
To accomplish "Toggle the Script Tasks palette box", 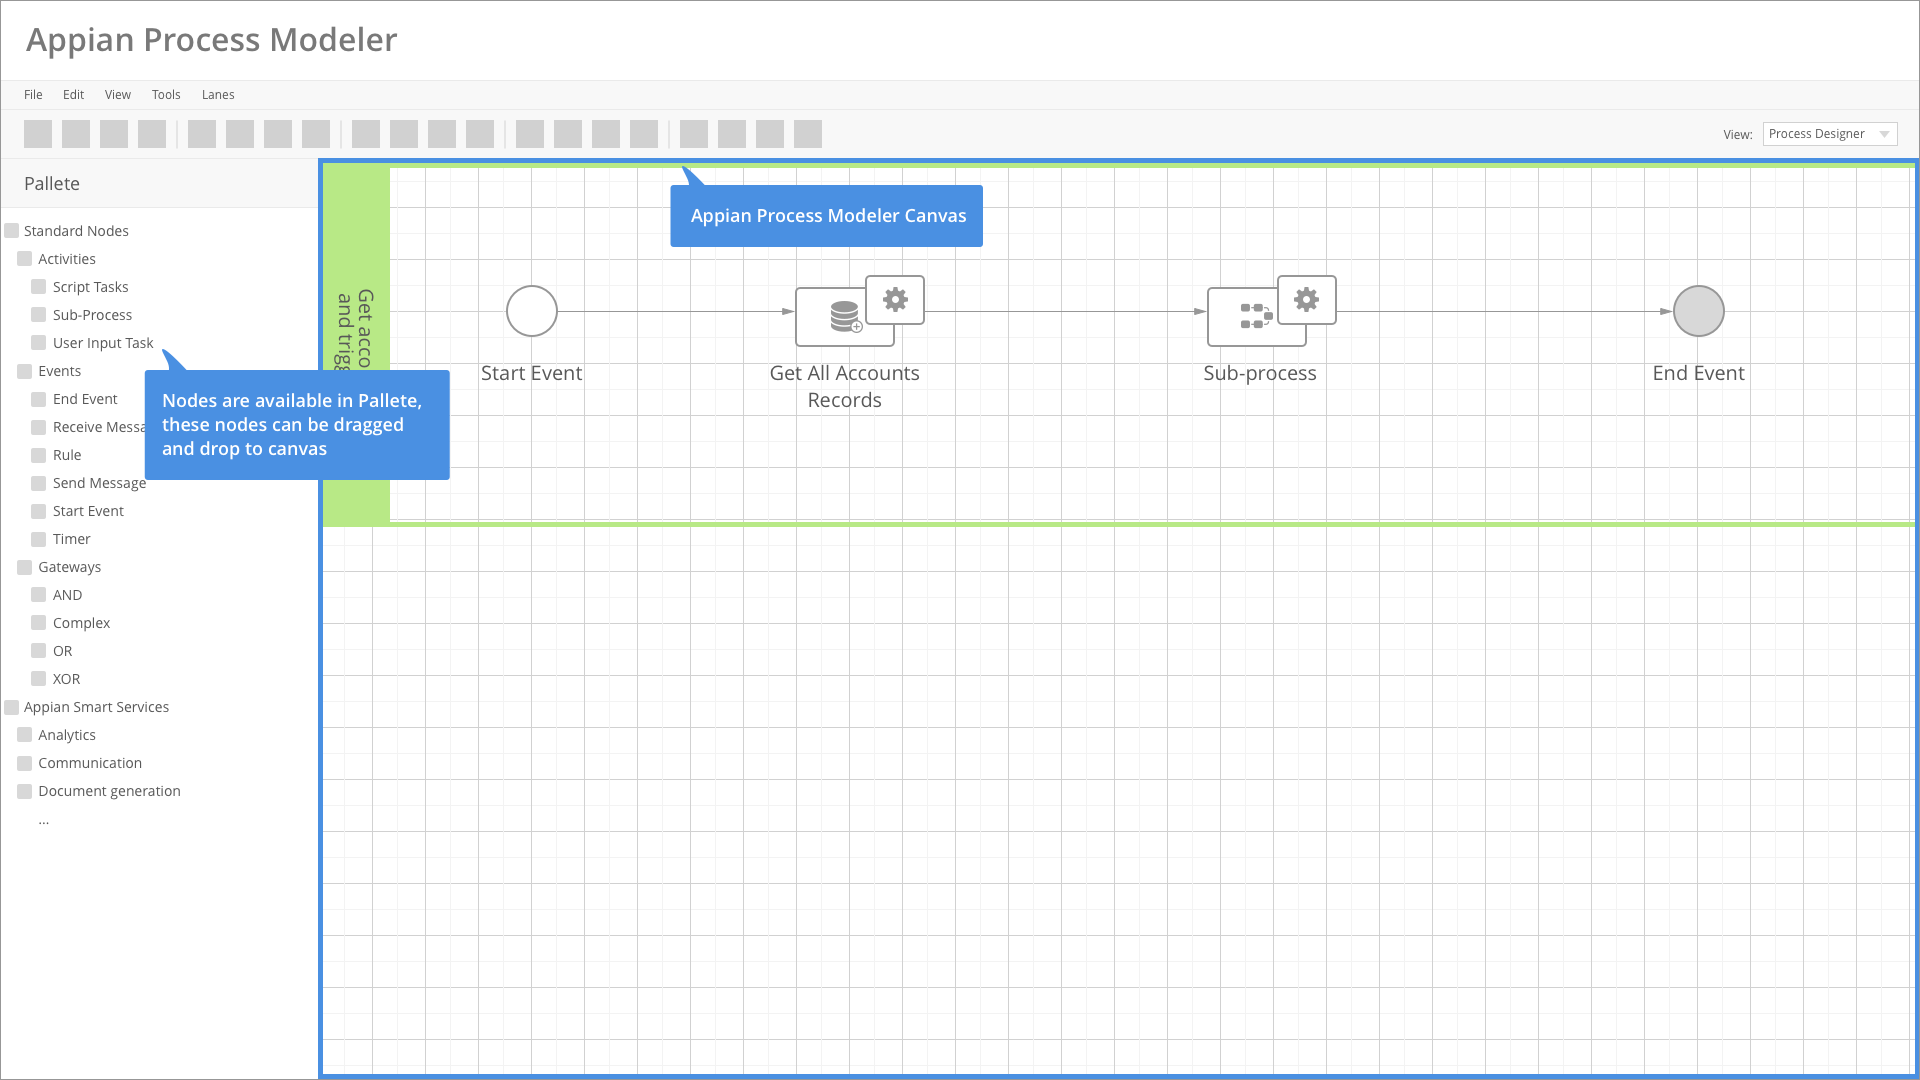I will point(39,287).
